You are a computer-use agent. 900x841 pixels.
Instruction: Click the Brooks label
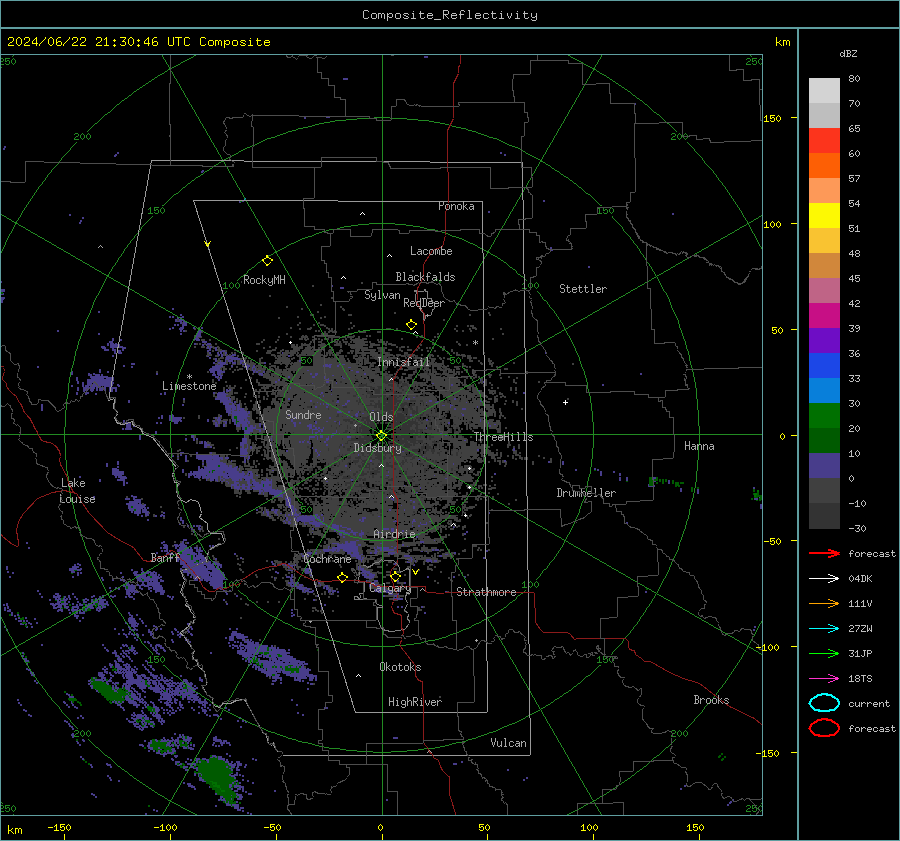click(x=711, y=700)
